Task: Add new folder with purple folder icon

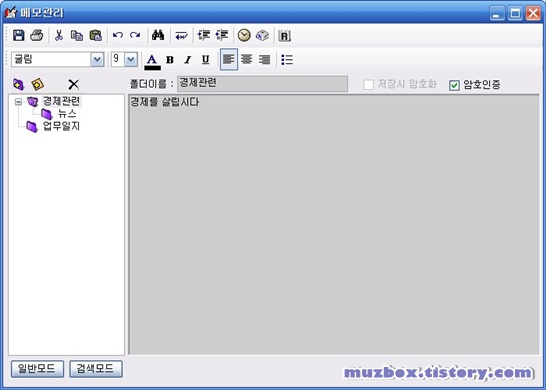Action: [19, 84]
